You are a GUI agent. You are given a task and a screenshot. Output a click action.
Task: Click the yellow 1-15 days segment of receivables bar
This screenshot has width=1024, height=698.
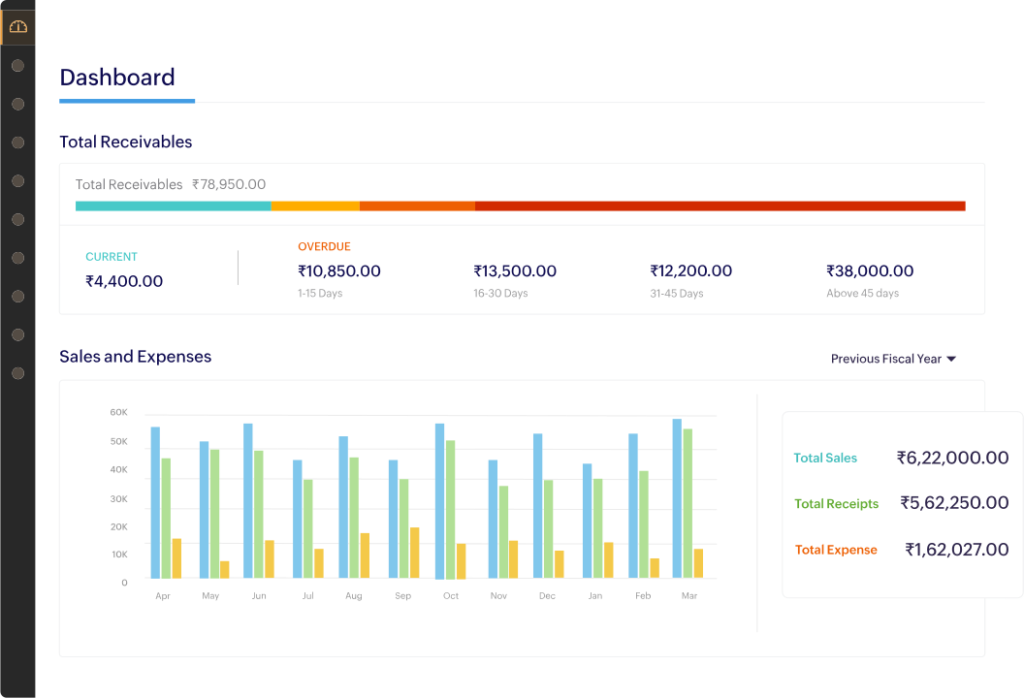[315, 206]
